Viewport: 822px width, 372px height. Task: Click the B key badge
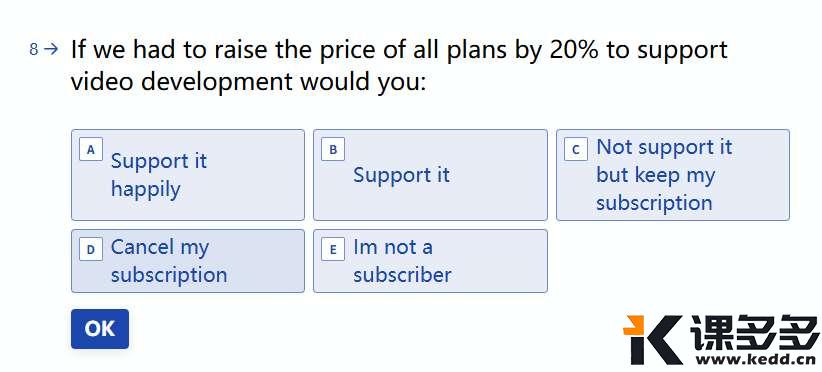coord(333,149)
